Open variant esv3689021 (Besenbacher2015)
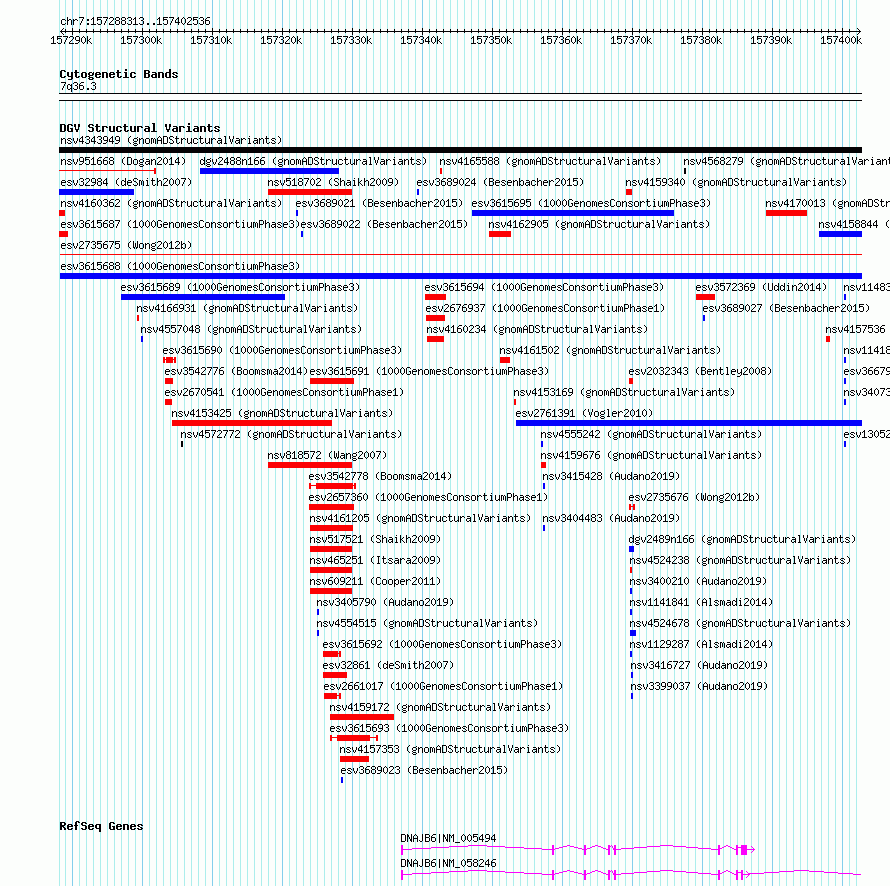 click(x=379, y=203)
